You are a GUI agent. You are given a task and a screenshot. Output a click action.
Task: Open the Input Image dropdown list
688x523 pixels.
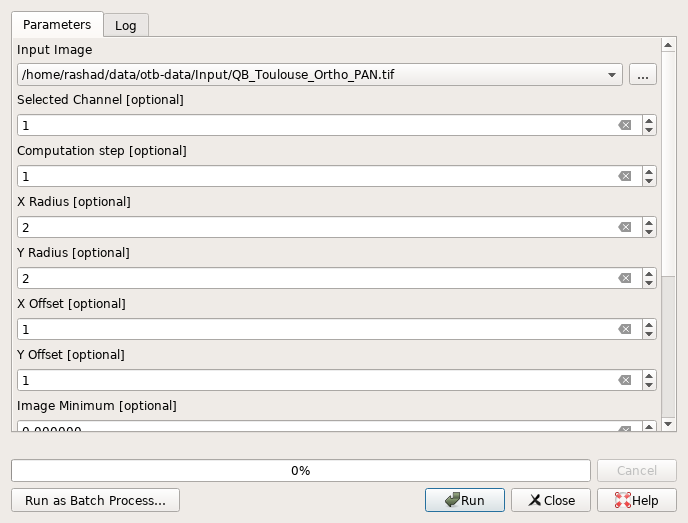pyautogui.click(x=612, y=75)
